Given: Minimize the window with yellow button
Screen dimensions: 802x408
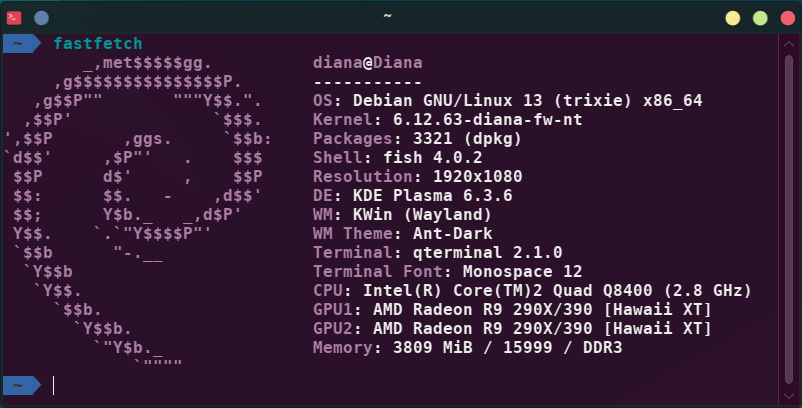Looking at the screenshot, I should [x=732, y=18].
